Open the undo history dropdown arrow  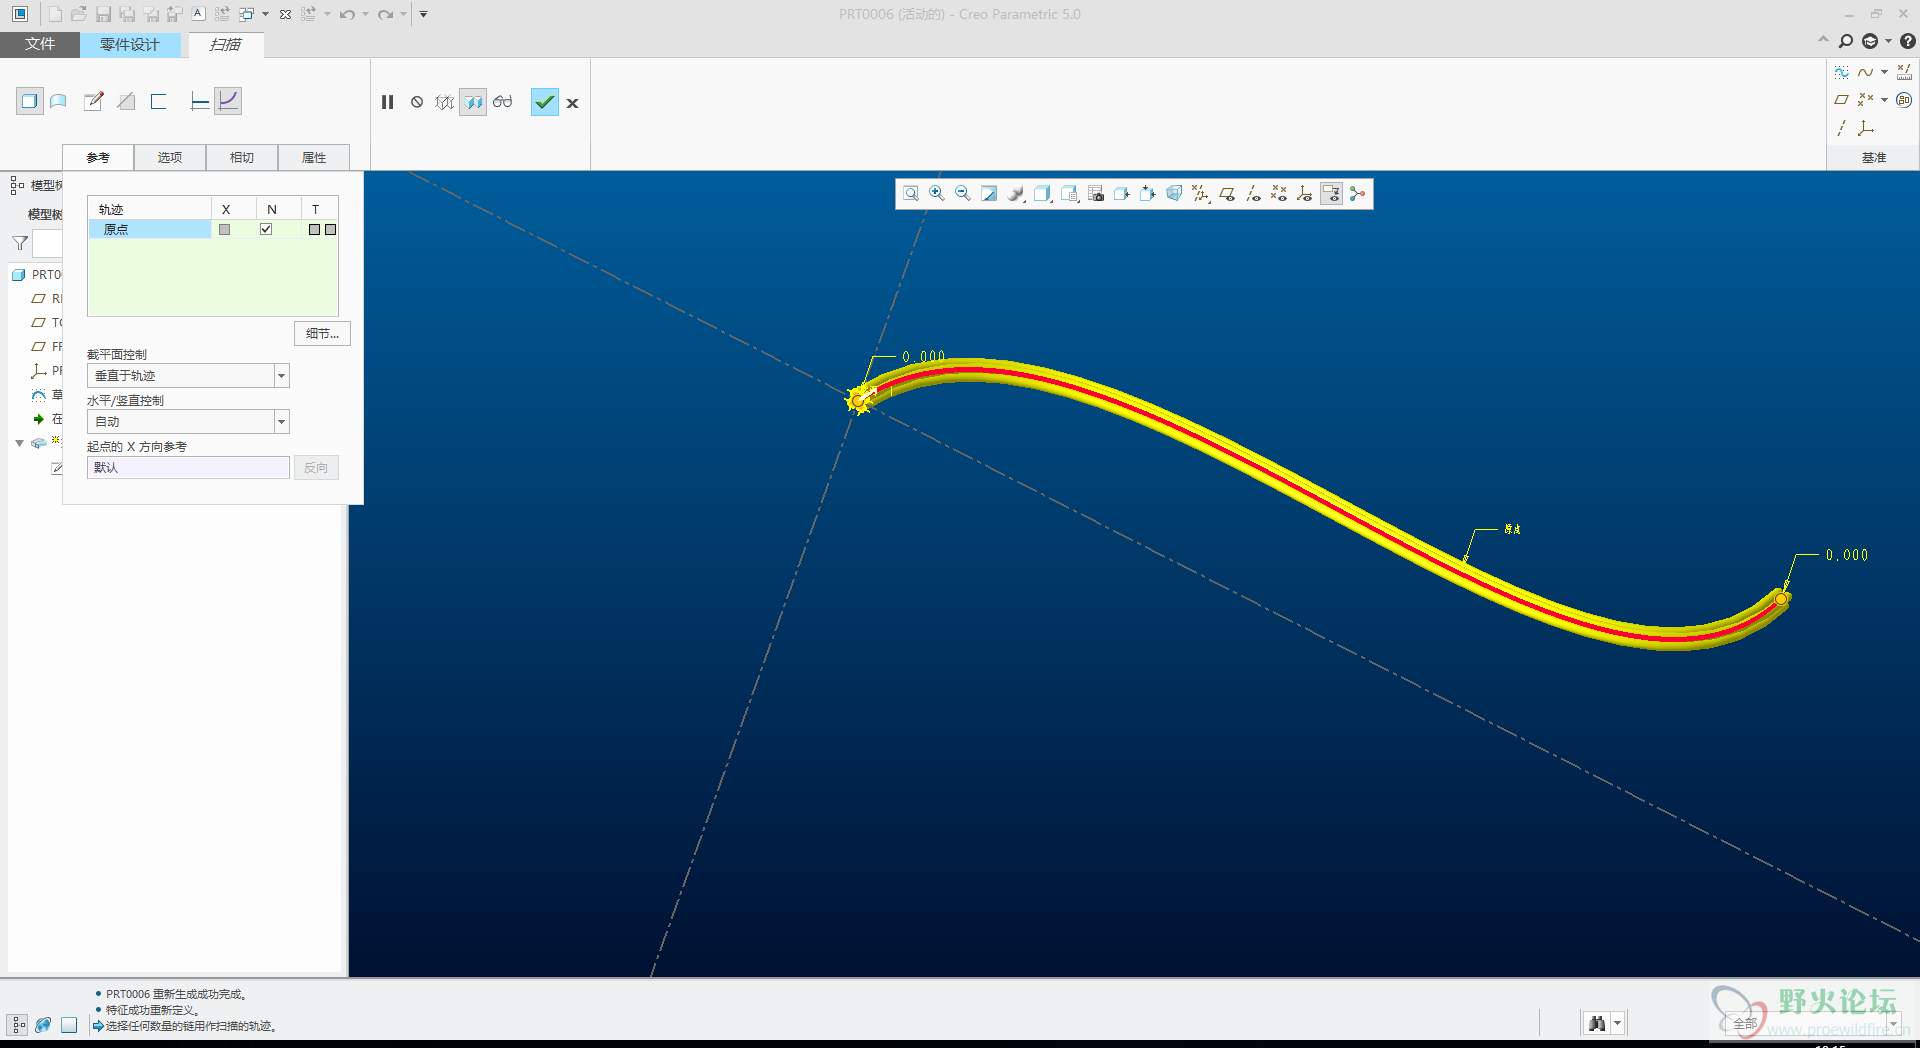pos(365,14)
